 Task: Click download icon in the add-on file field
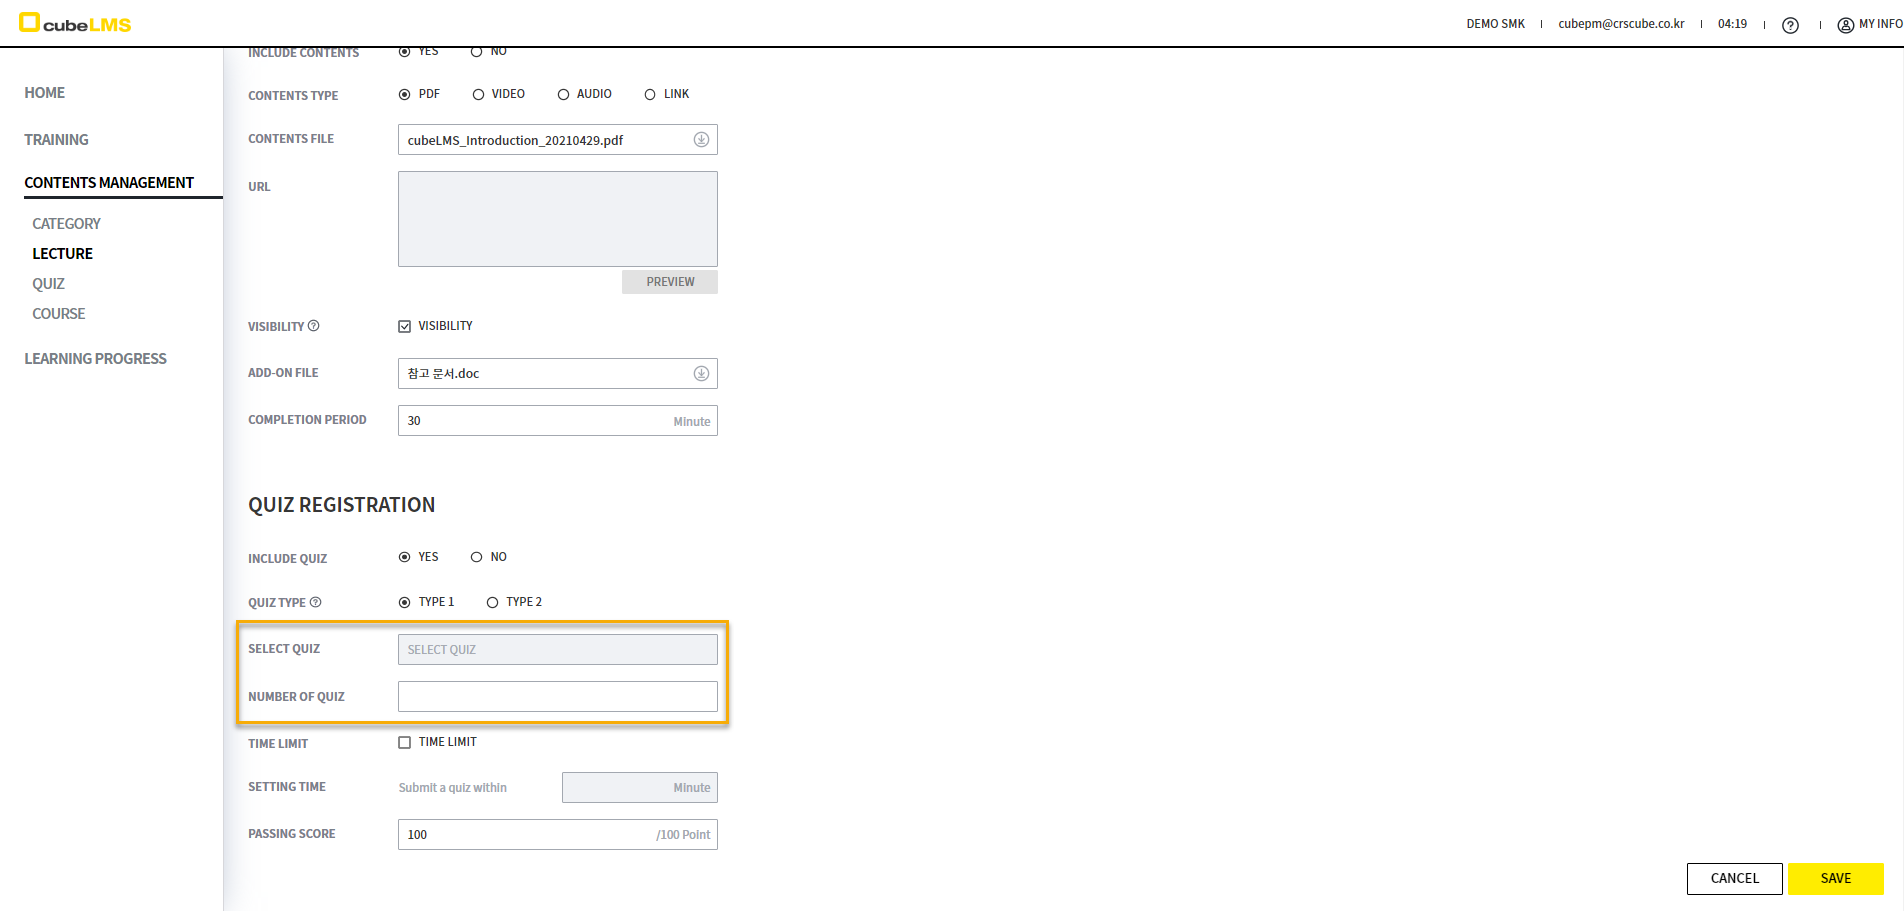[x=701, y=374]
